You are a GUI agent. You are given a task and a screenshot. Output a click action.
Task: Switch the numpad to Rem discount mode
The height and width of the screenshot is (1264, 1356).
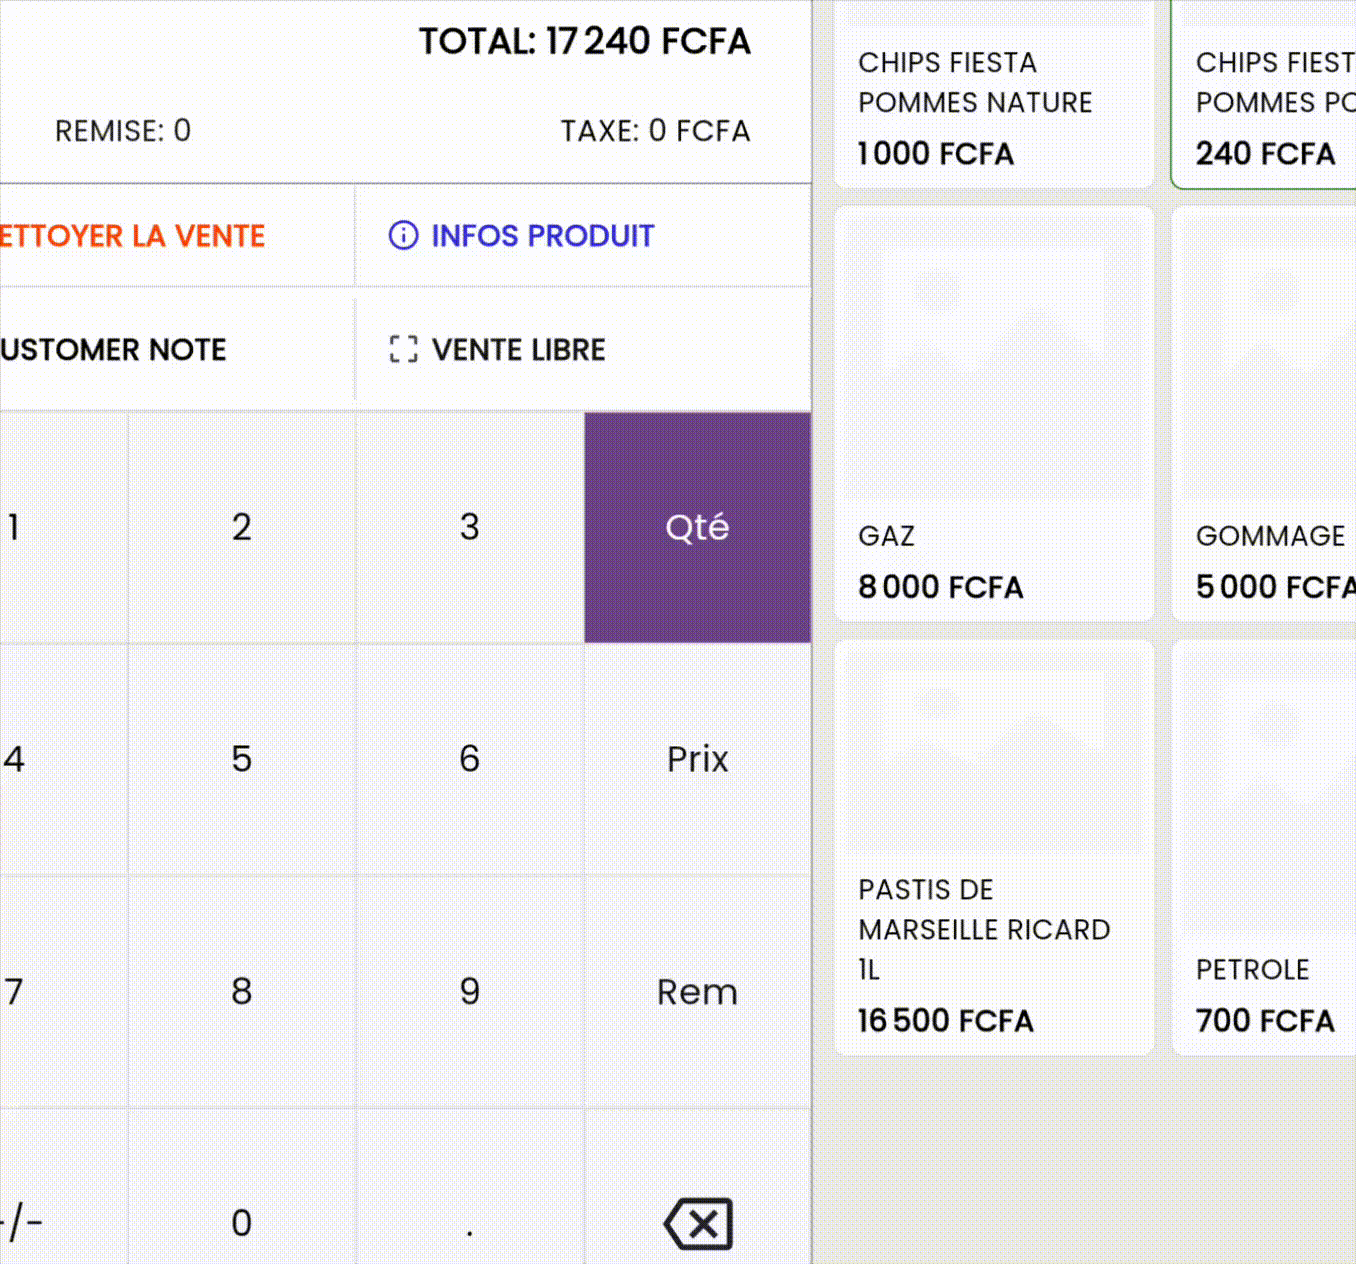pyautogui.click(x=697, y=991)
